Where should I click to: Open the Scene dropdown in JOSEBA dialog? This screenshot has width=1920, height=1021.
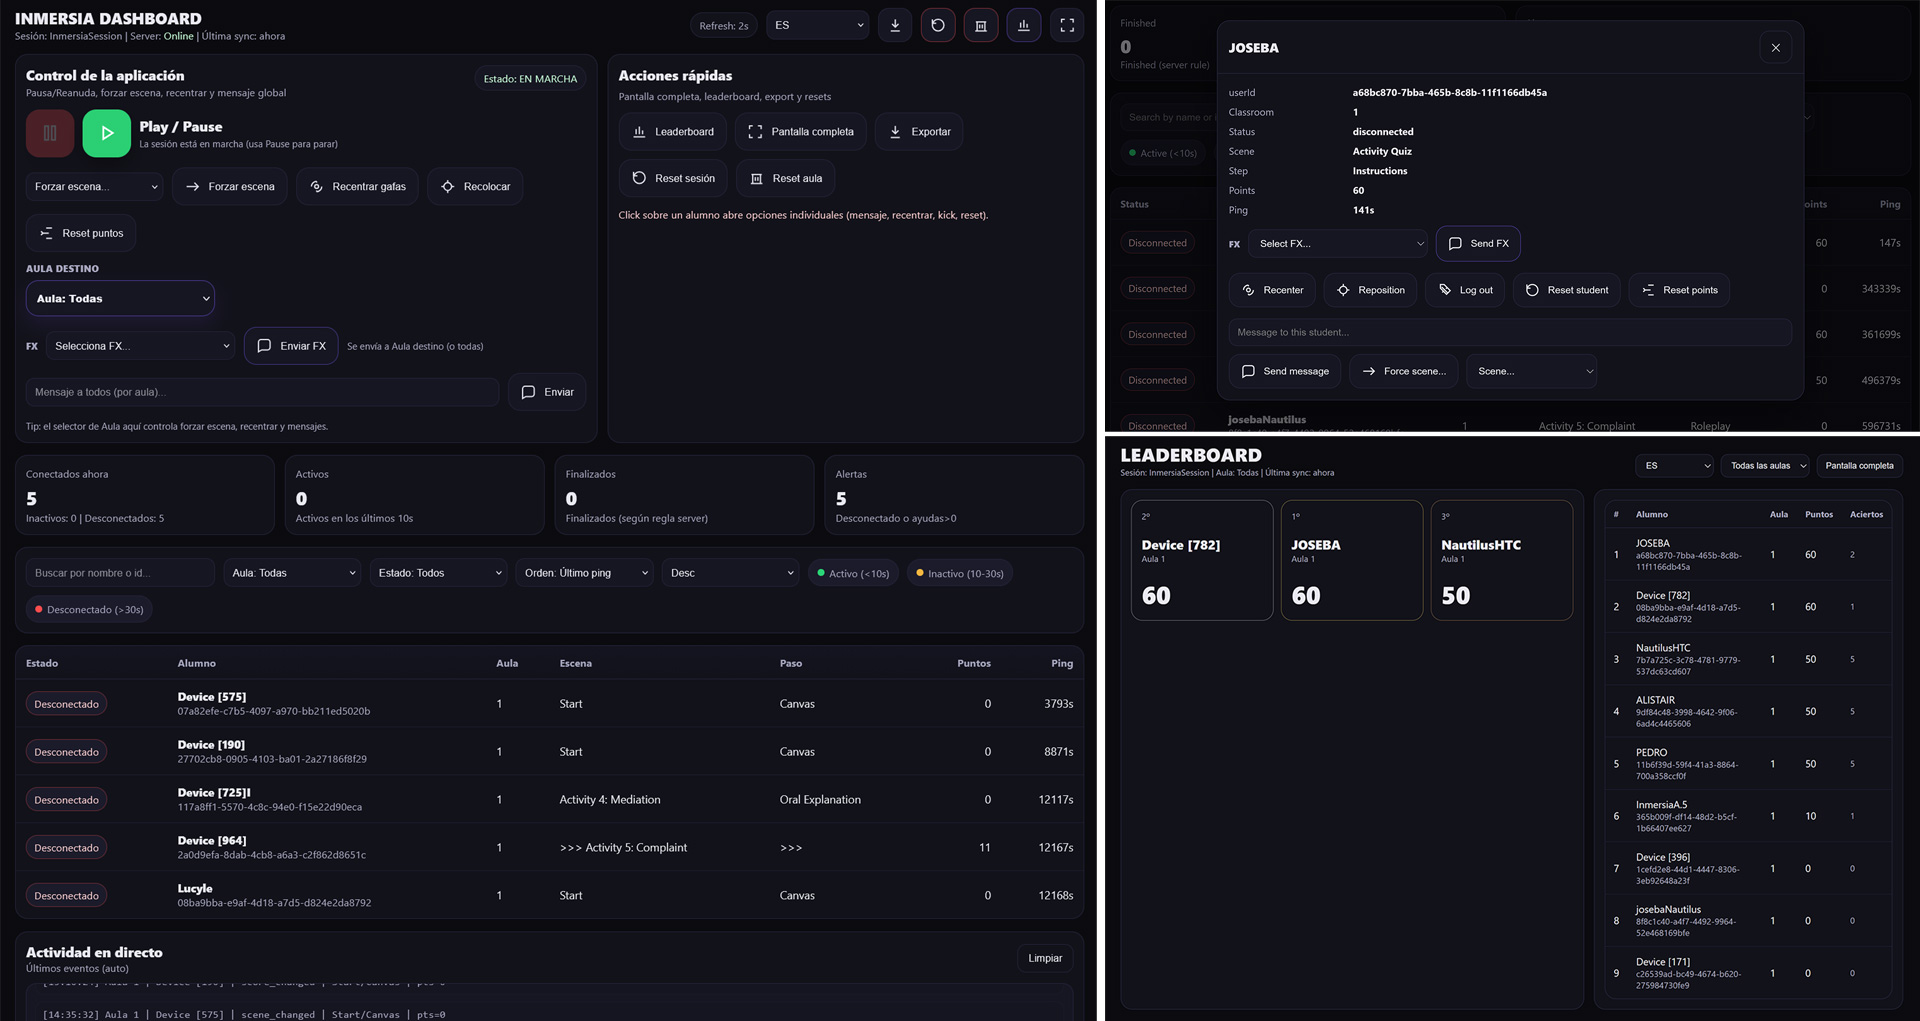pyautogui.click(x=1532, y=371)
